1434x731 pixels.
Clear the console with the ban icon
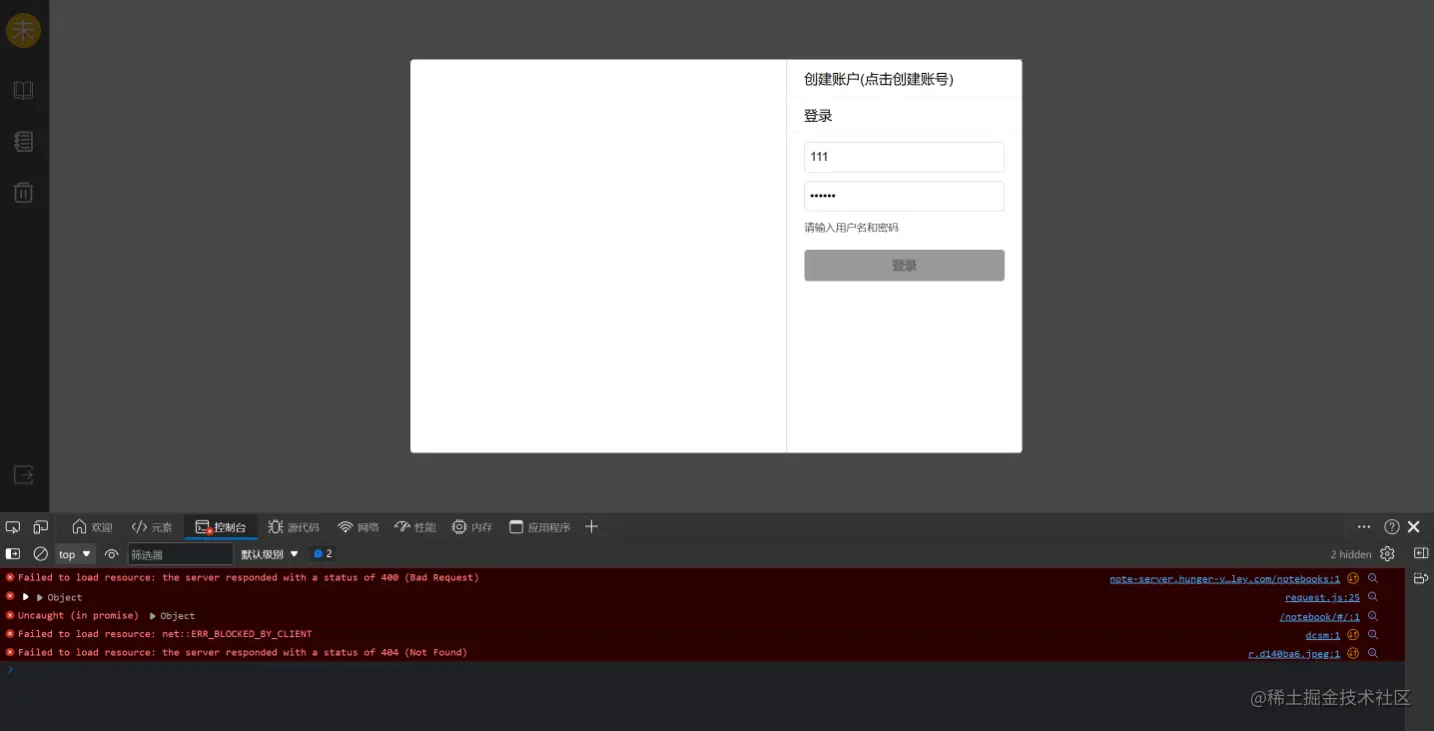40,554
